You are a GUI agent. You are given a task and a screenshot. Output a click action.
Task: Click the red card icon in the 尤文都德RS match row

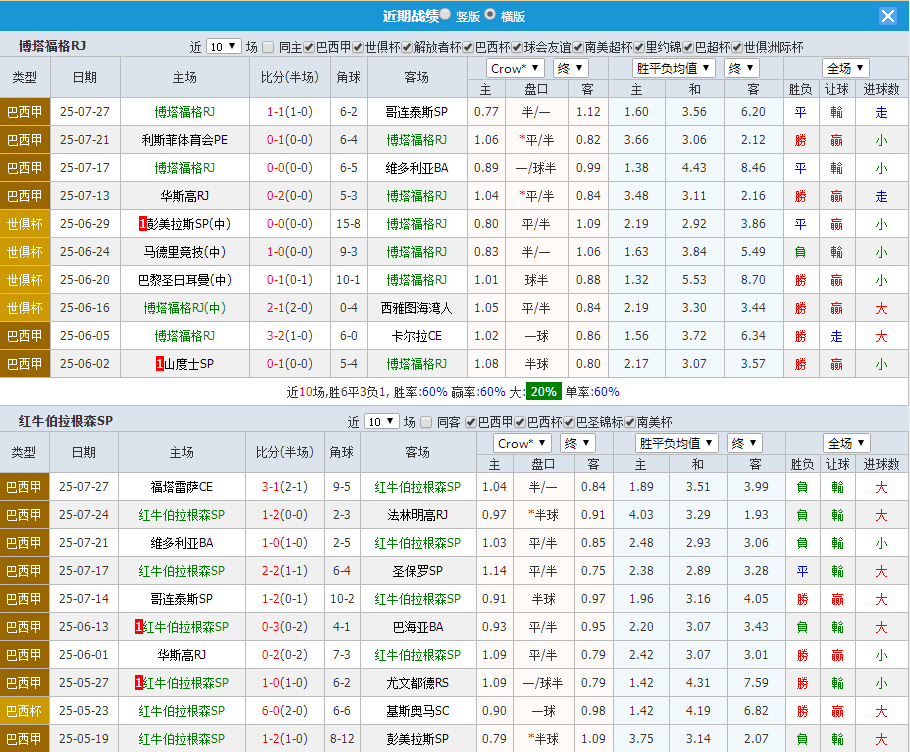[139, 683]
